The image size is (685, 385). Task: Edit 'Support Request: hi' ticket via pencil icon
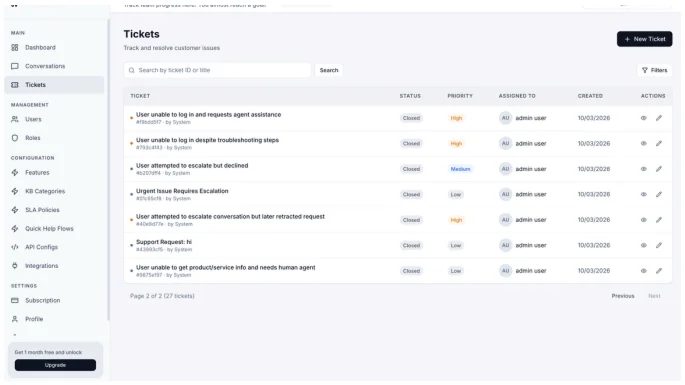click(x=659, y=245)
